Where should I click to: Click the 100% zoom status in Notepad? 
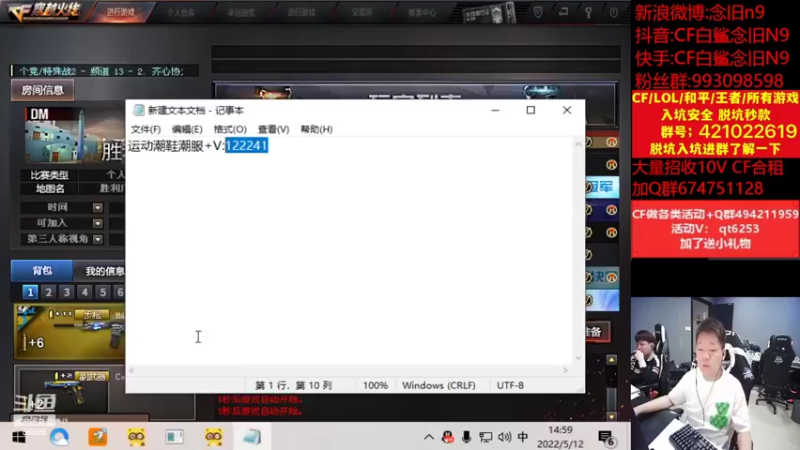pos(375,385)
